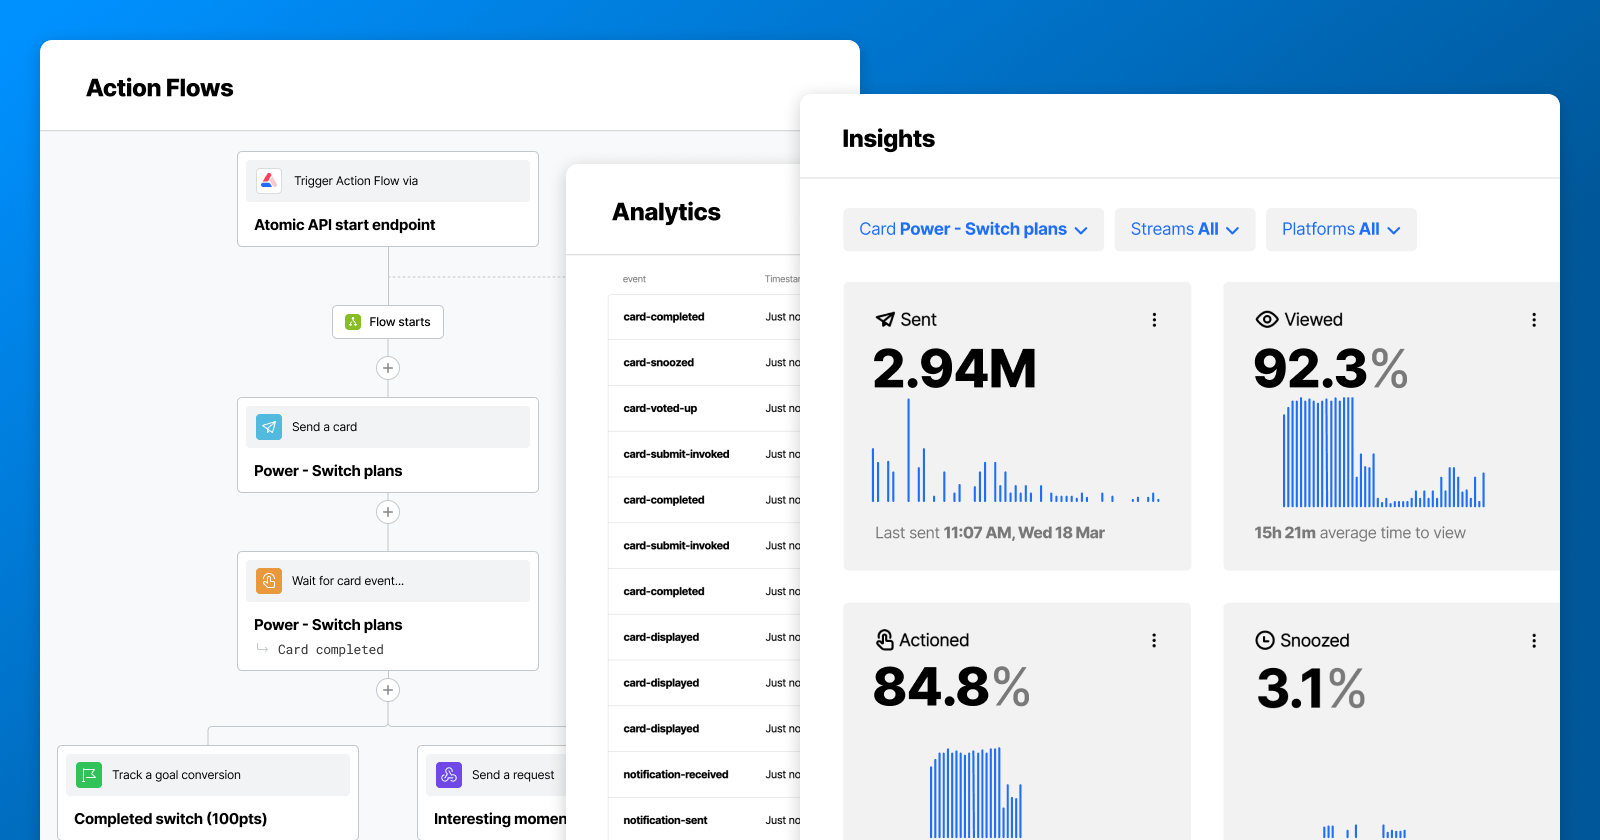Click the Atomic logo icon in trigger node
The width and height of the screenshot is (1600, 840).
(x=268, y=181)
